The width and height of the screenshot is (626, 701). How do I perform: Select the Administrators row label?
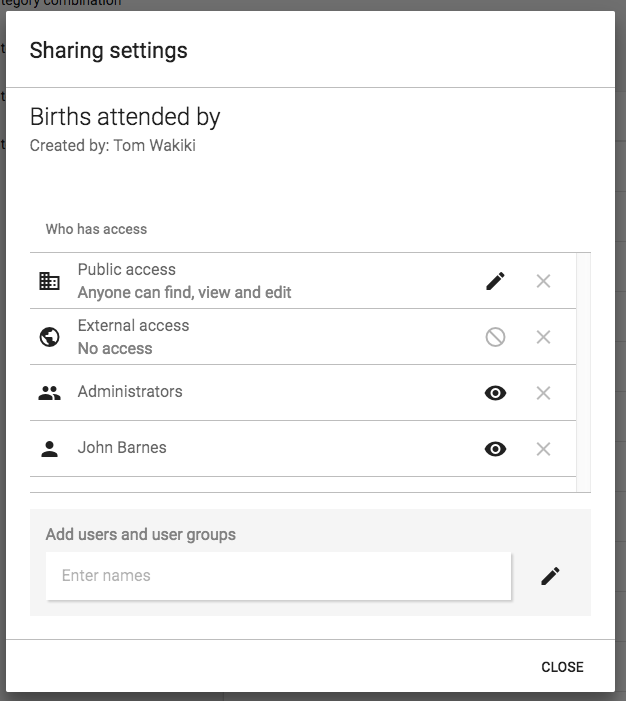(130, 392)
